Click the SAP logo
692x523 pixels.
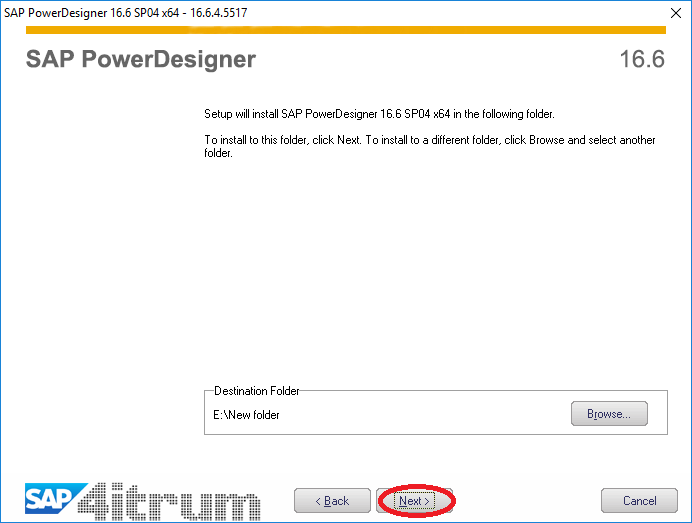[x=56, y=498]
